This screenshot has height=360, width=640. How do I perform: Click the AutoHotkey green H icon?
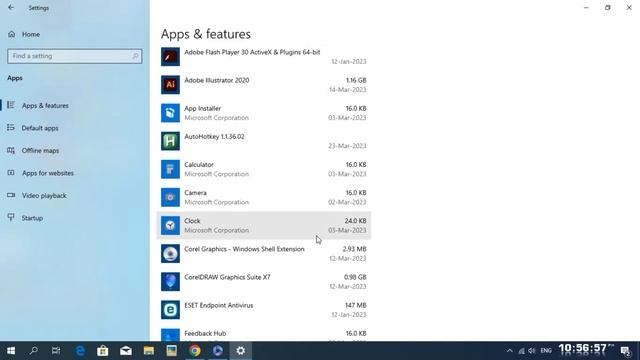point(170,141)
